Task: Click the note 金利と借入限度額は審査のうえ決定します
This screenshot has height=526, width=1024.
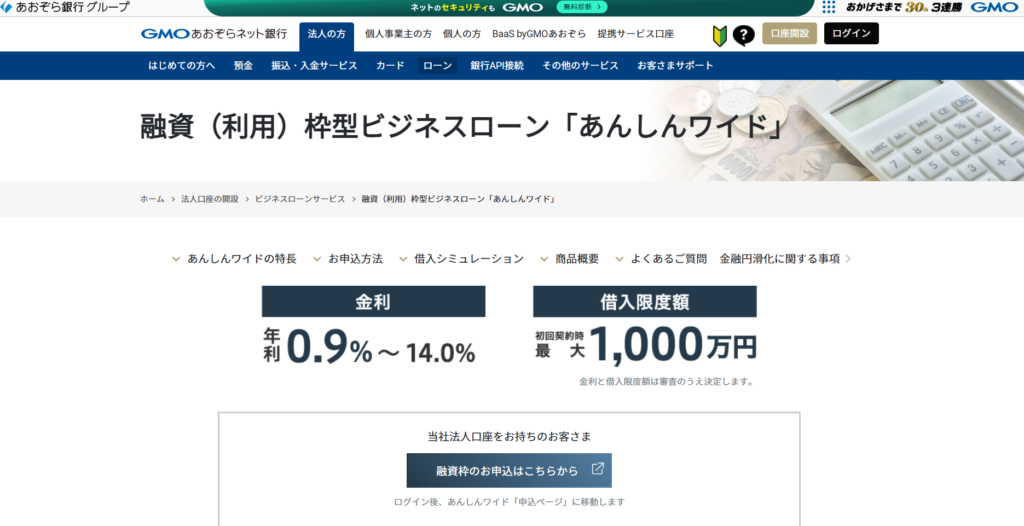Action: 667,382
